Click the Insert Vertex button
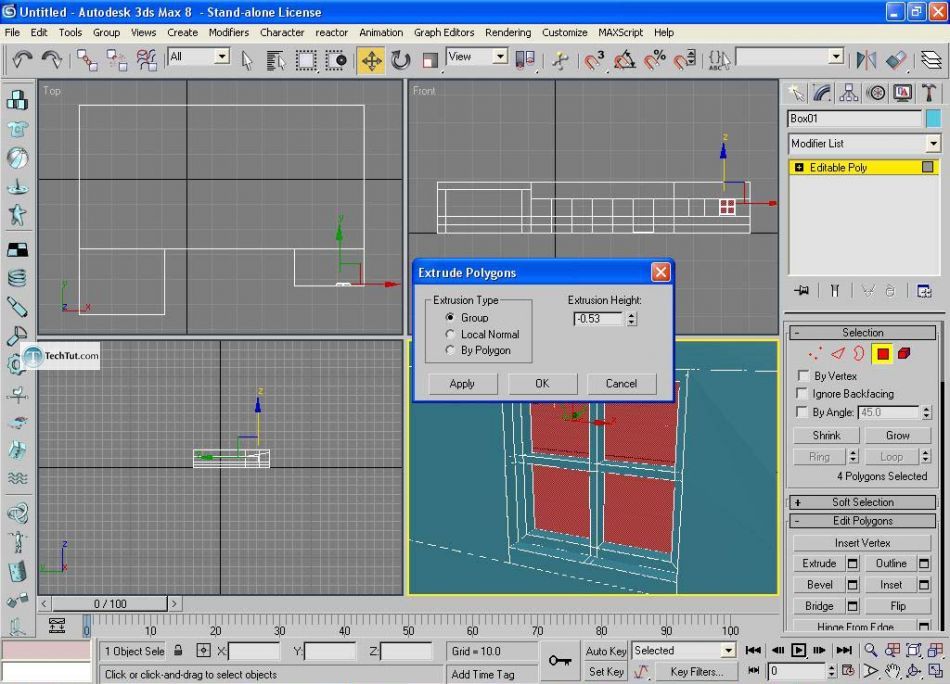Image resolution: width=950 pixels, height=684 pixels. (862, 543)
